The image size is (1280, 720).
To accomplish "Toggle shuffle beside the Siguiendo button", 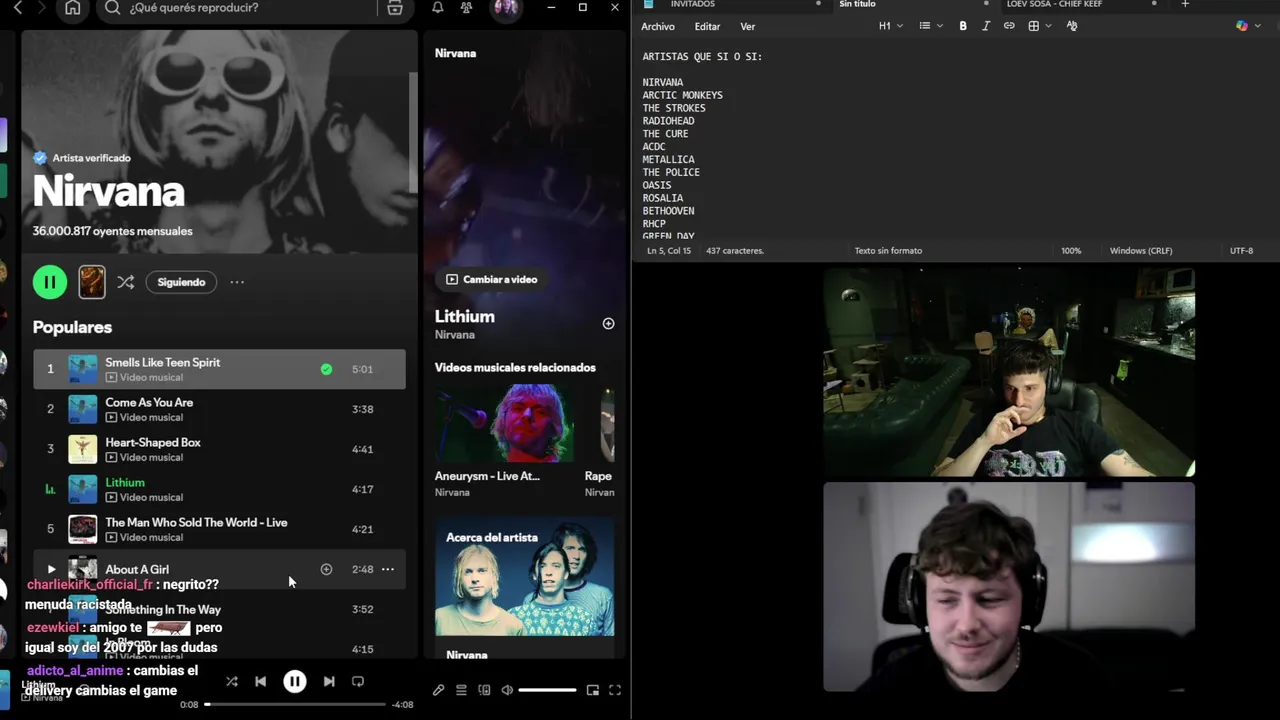I will point(125,282).
